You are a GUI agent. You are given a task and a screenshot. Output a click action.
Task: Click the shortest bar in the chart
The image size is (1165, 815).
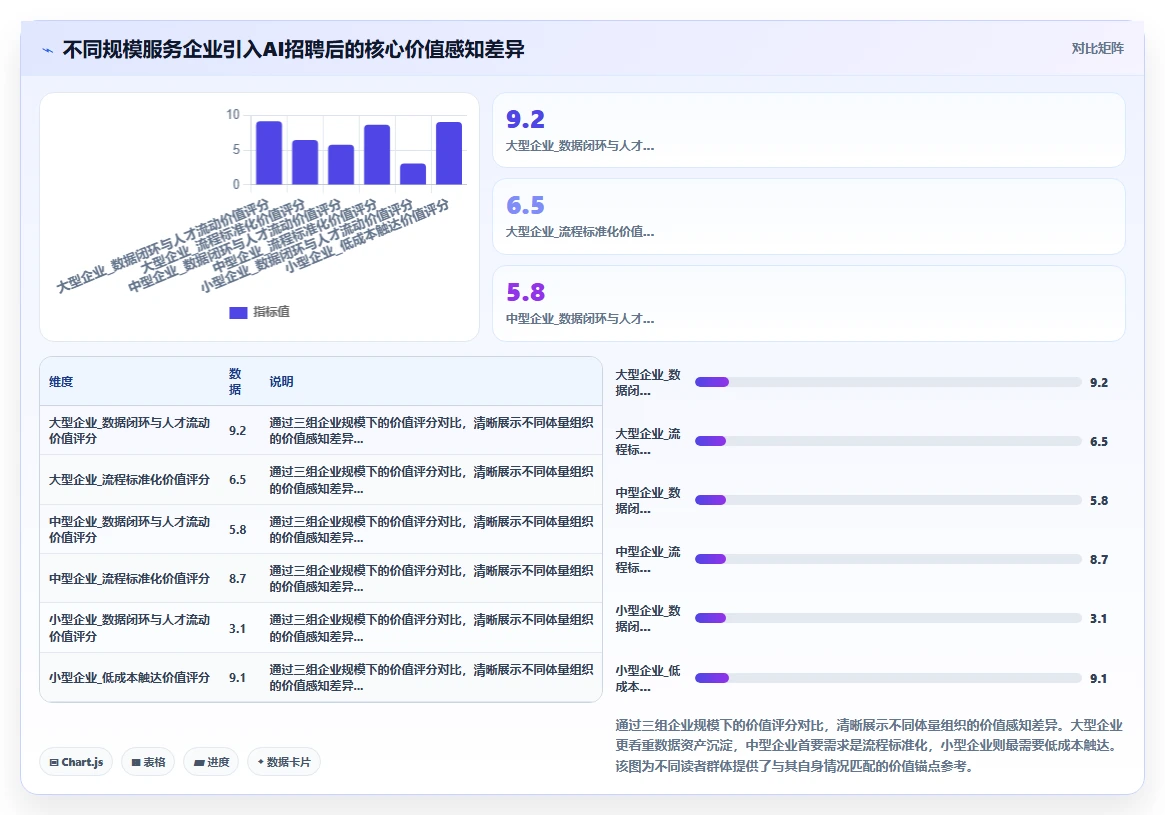[413, 174]
